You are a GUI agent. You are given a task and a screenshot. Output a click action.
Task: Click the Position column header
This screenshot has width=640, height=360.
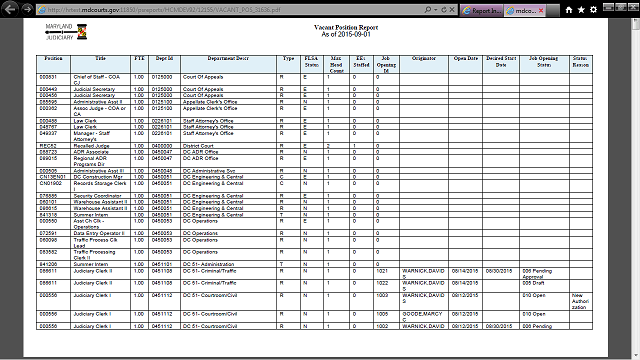tap(53, 64)
